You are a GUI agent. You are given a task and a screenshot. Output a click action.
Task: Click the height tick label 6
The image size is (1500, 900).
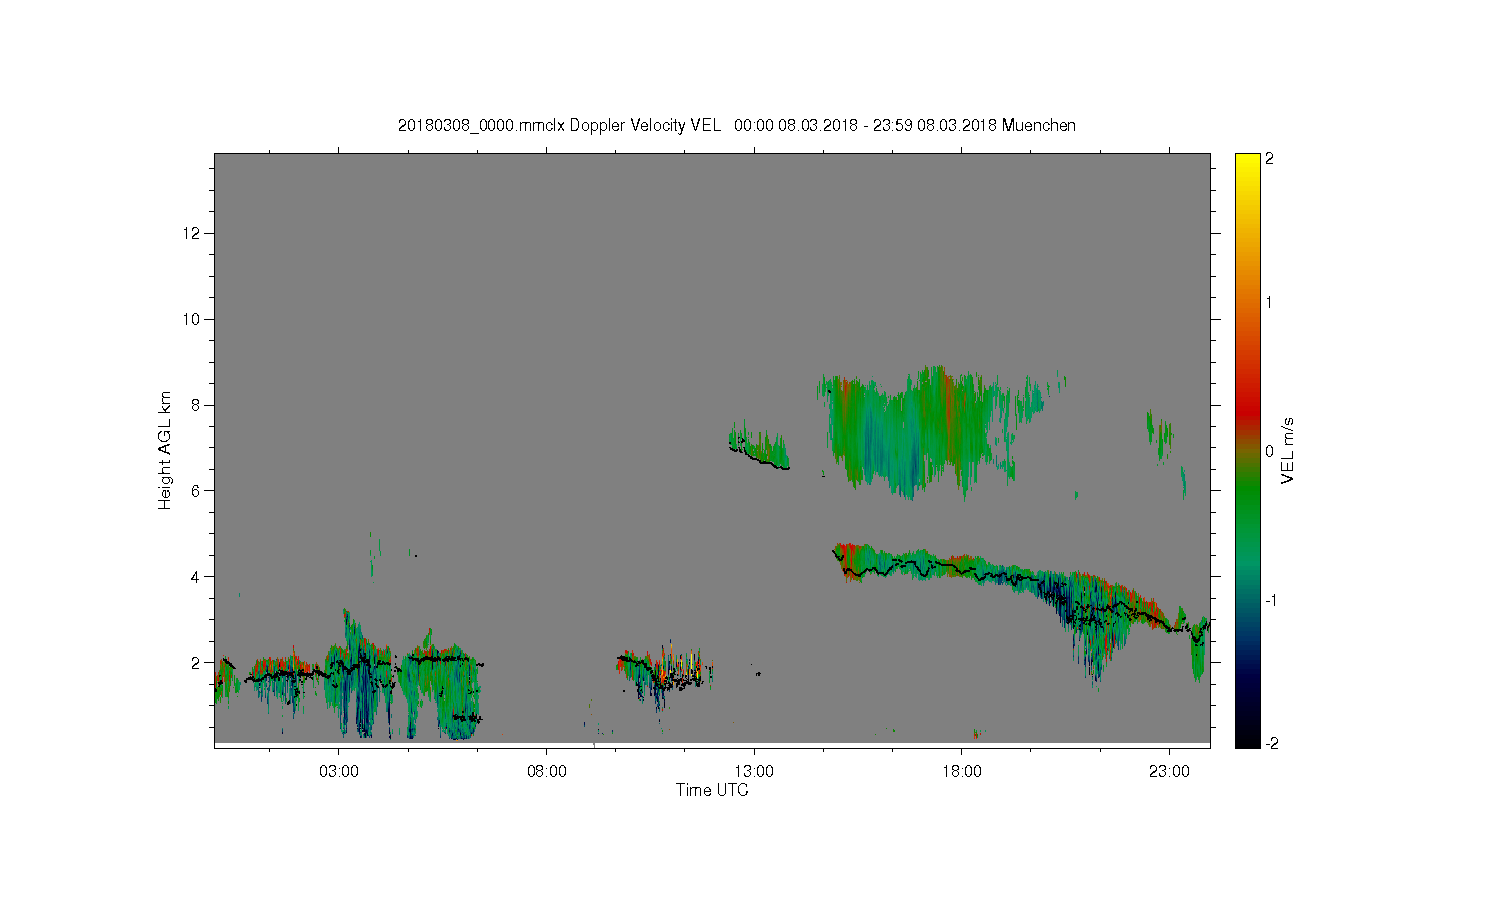click(196, 490)
